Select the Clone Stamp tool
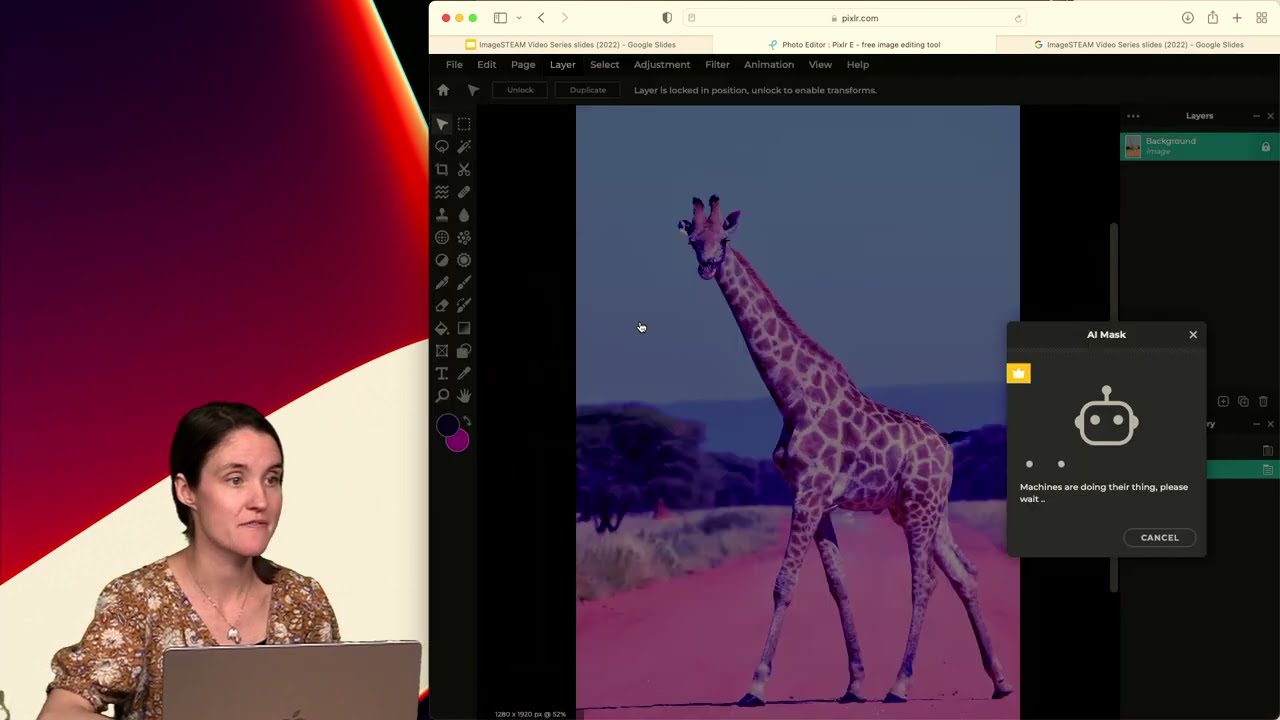1280x720 pixels. (x=442, y=215)
